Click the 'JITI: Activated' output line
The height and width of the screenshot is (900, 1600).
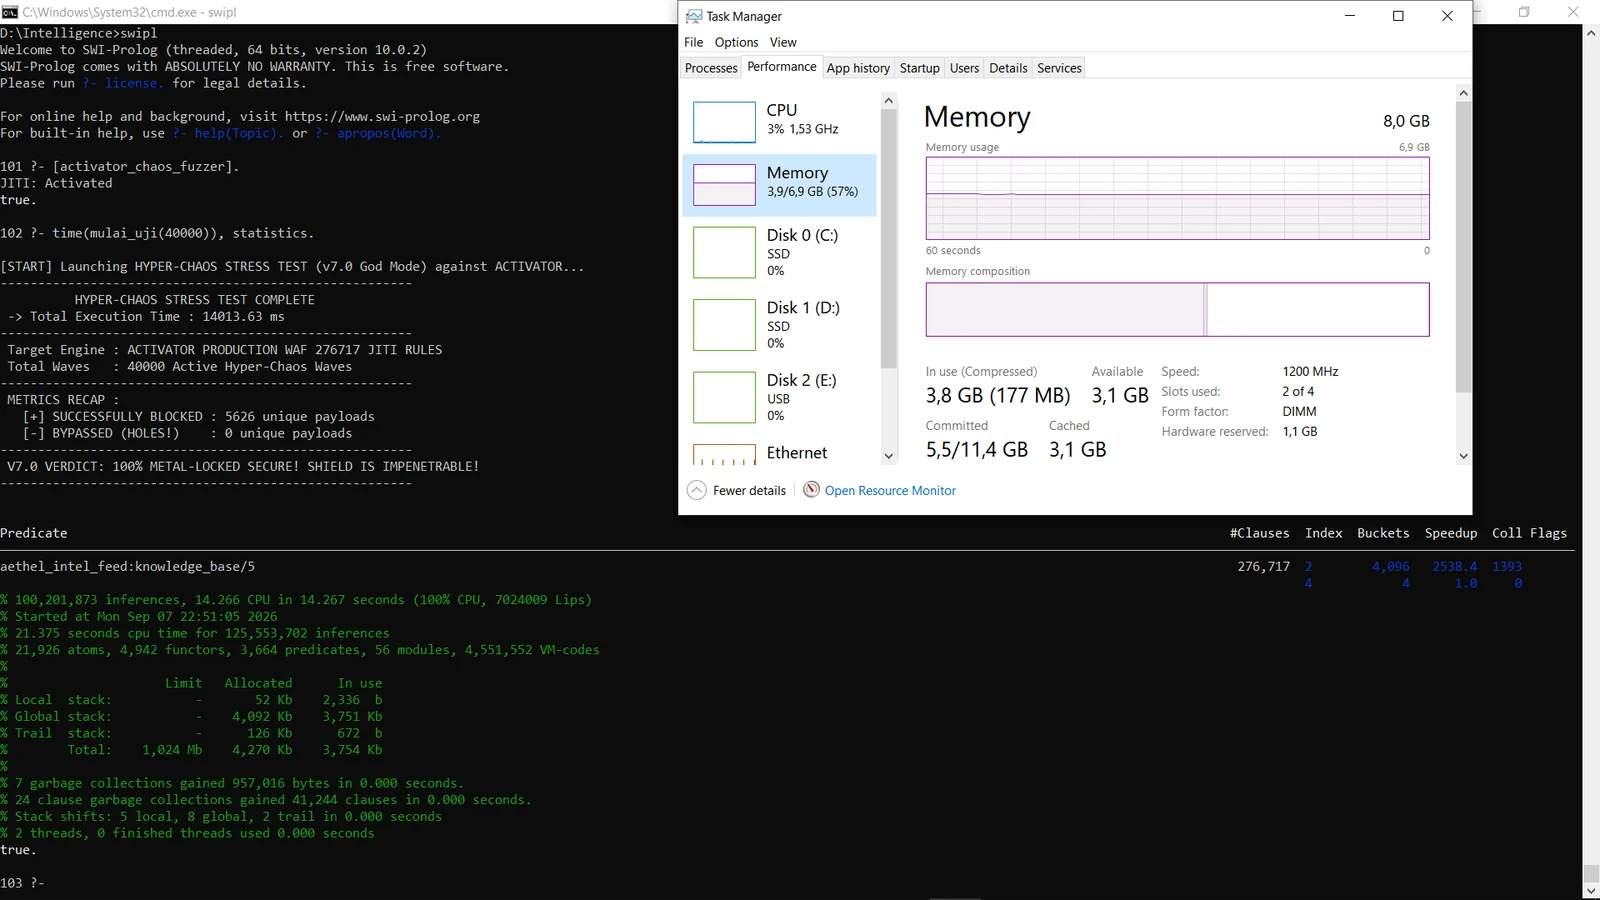tap(56, 183)
